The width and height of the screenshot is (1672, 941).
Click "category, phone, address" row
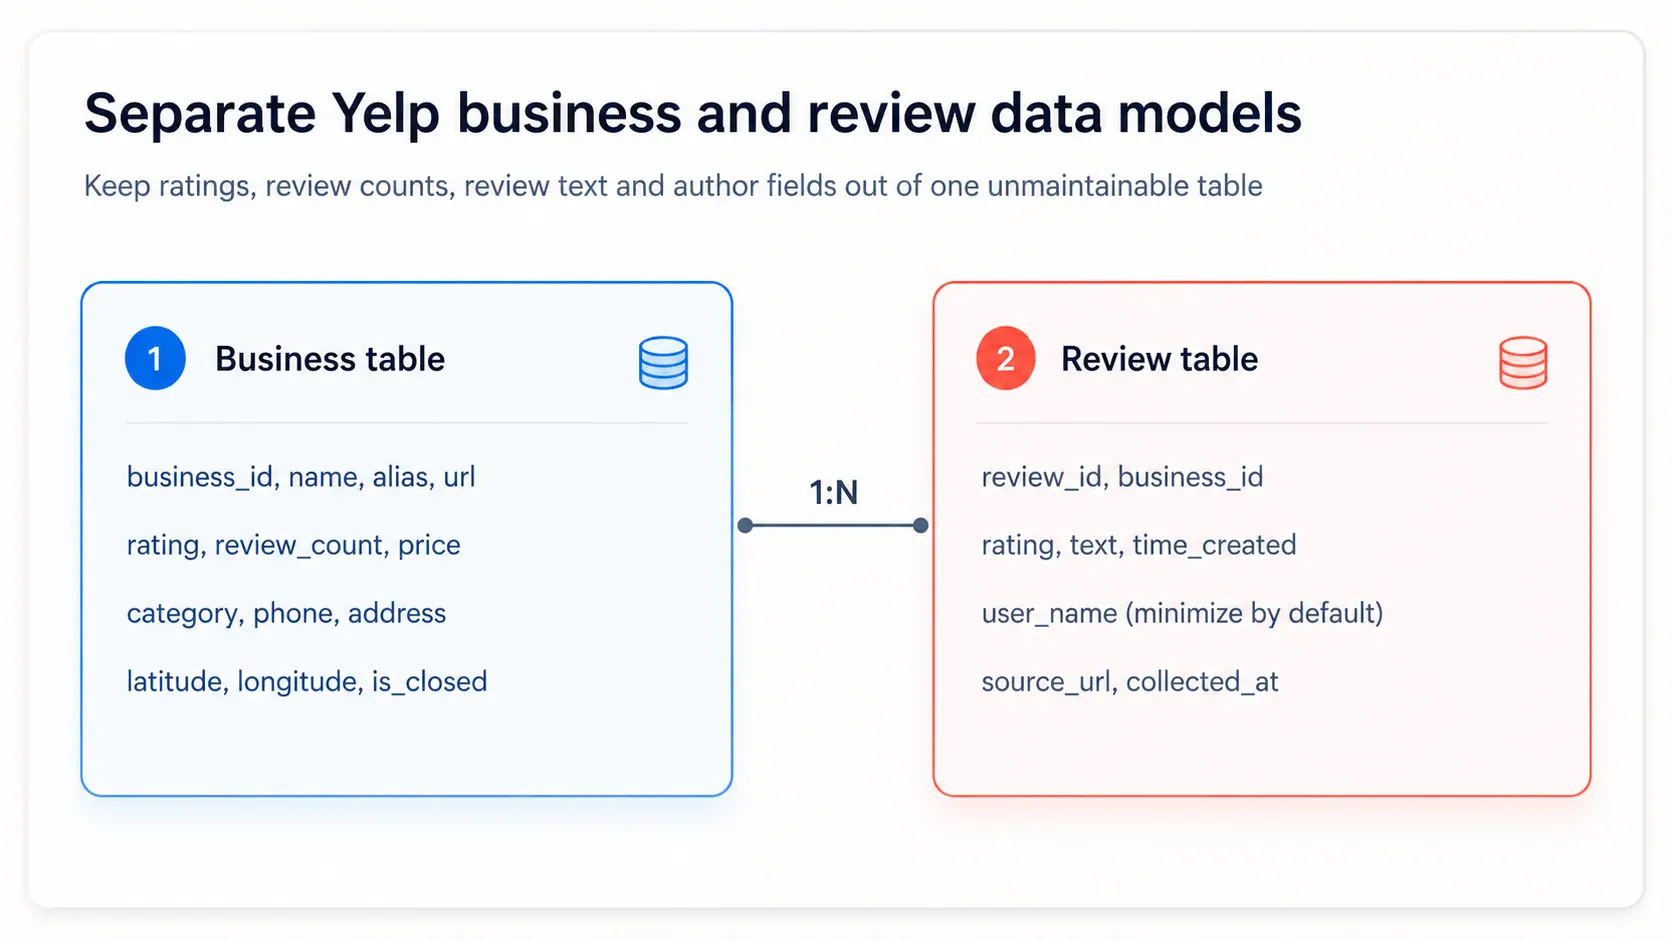[286, 613]
